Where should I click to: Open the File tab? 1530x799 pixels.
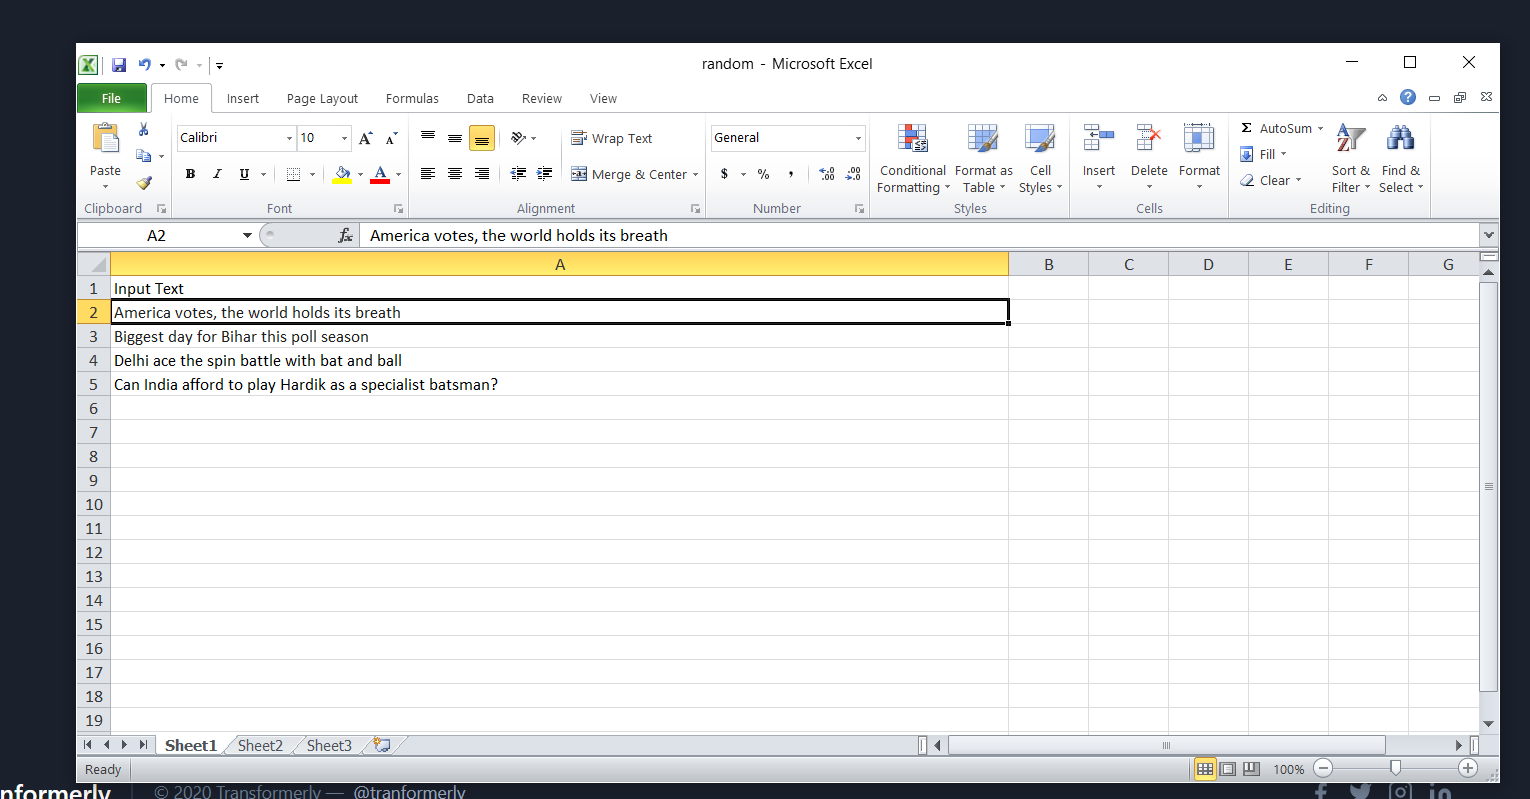[112, 98]
